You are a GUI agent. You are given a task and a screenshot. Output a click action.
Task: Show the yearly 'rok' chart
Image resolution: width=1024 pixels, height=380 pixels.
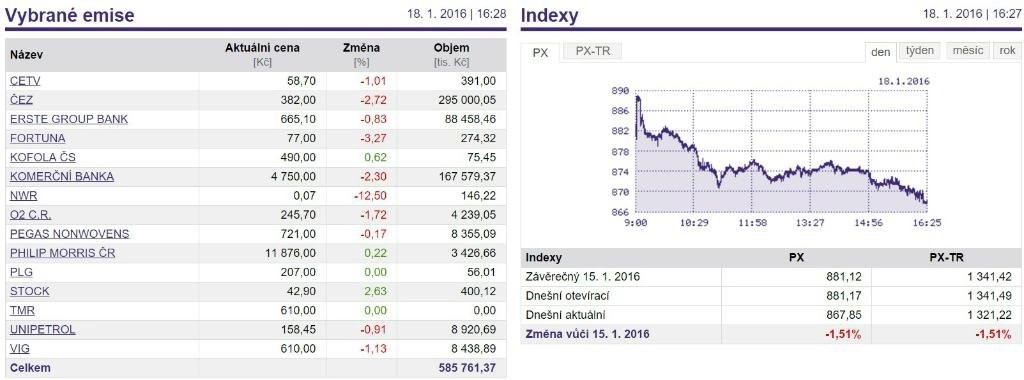coord(1007,50)
